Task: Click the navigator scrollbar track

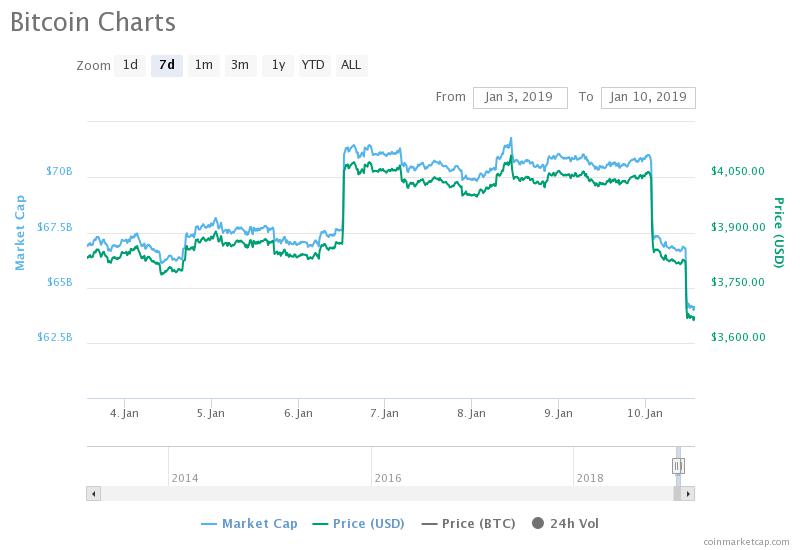Action: tap(387, 493)
